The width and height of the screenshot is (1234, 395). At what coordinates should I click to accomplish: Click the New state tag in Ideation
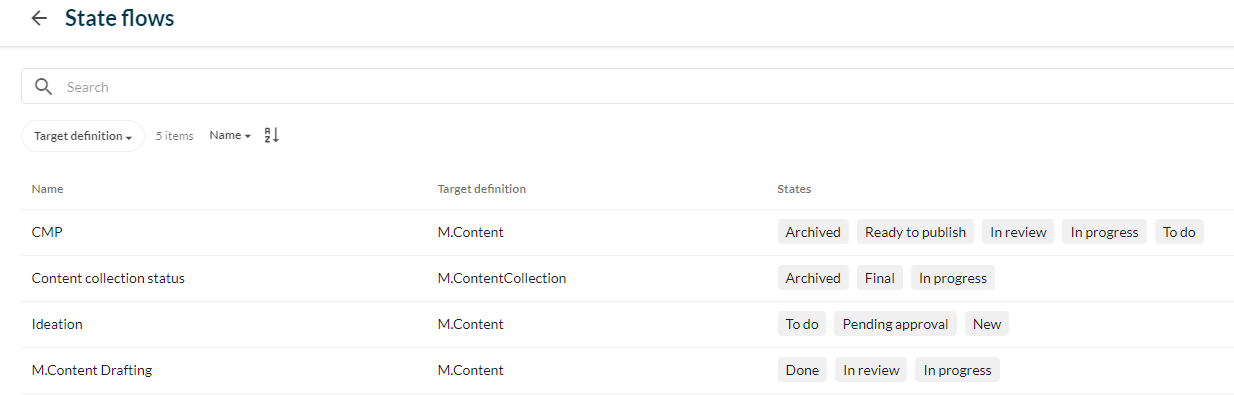click(x=987, y=324)
